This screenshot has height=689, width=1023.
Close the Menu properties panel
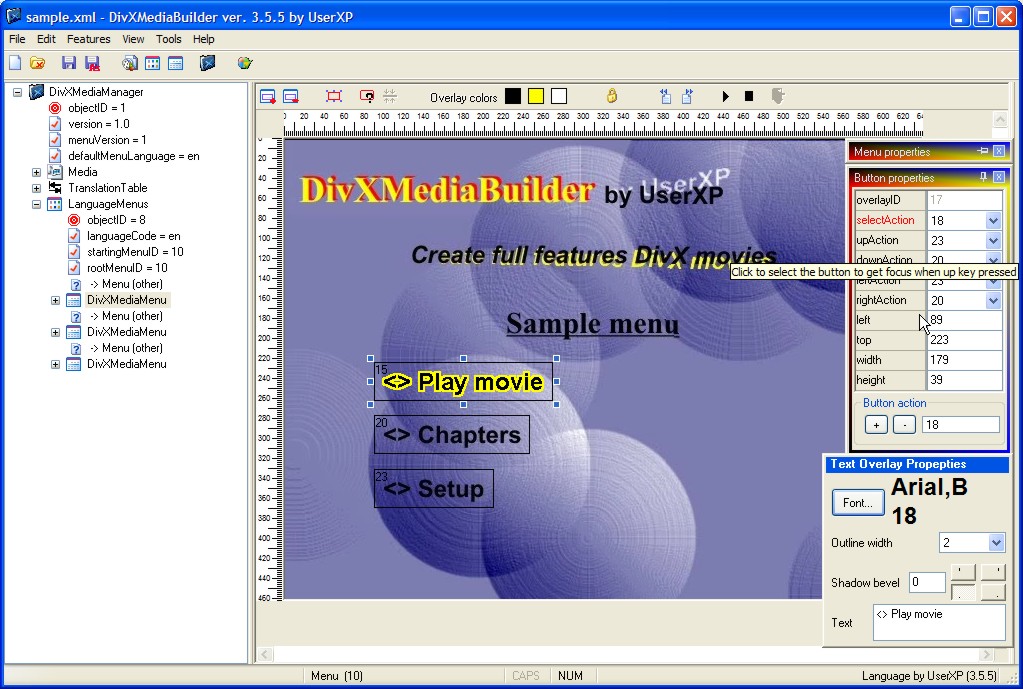coord(999,151)
